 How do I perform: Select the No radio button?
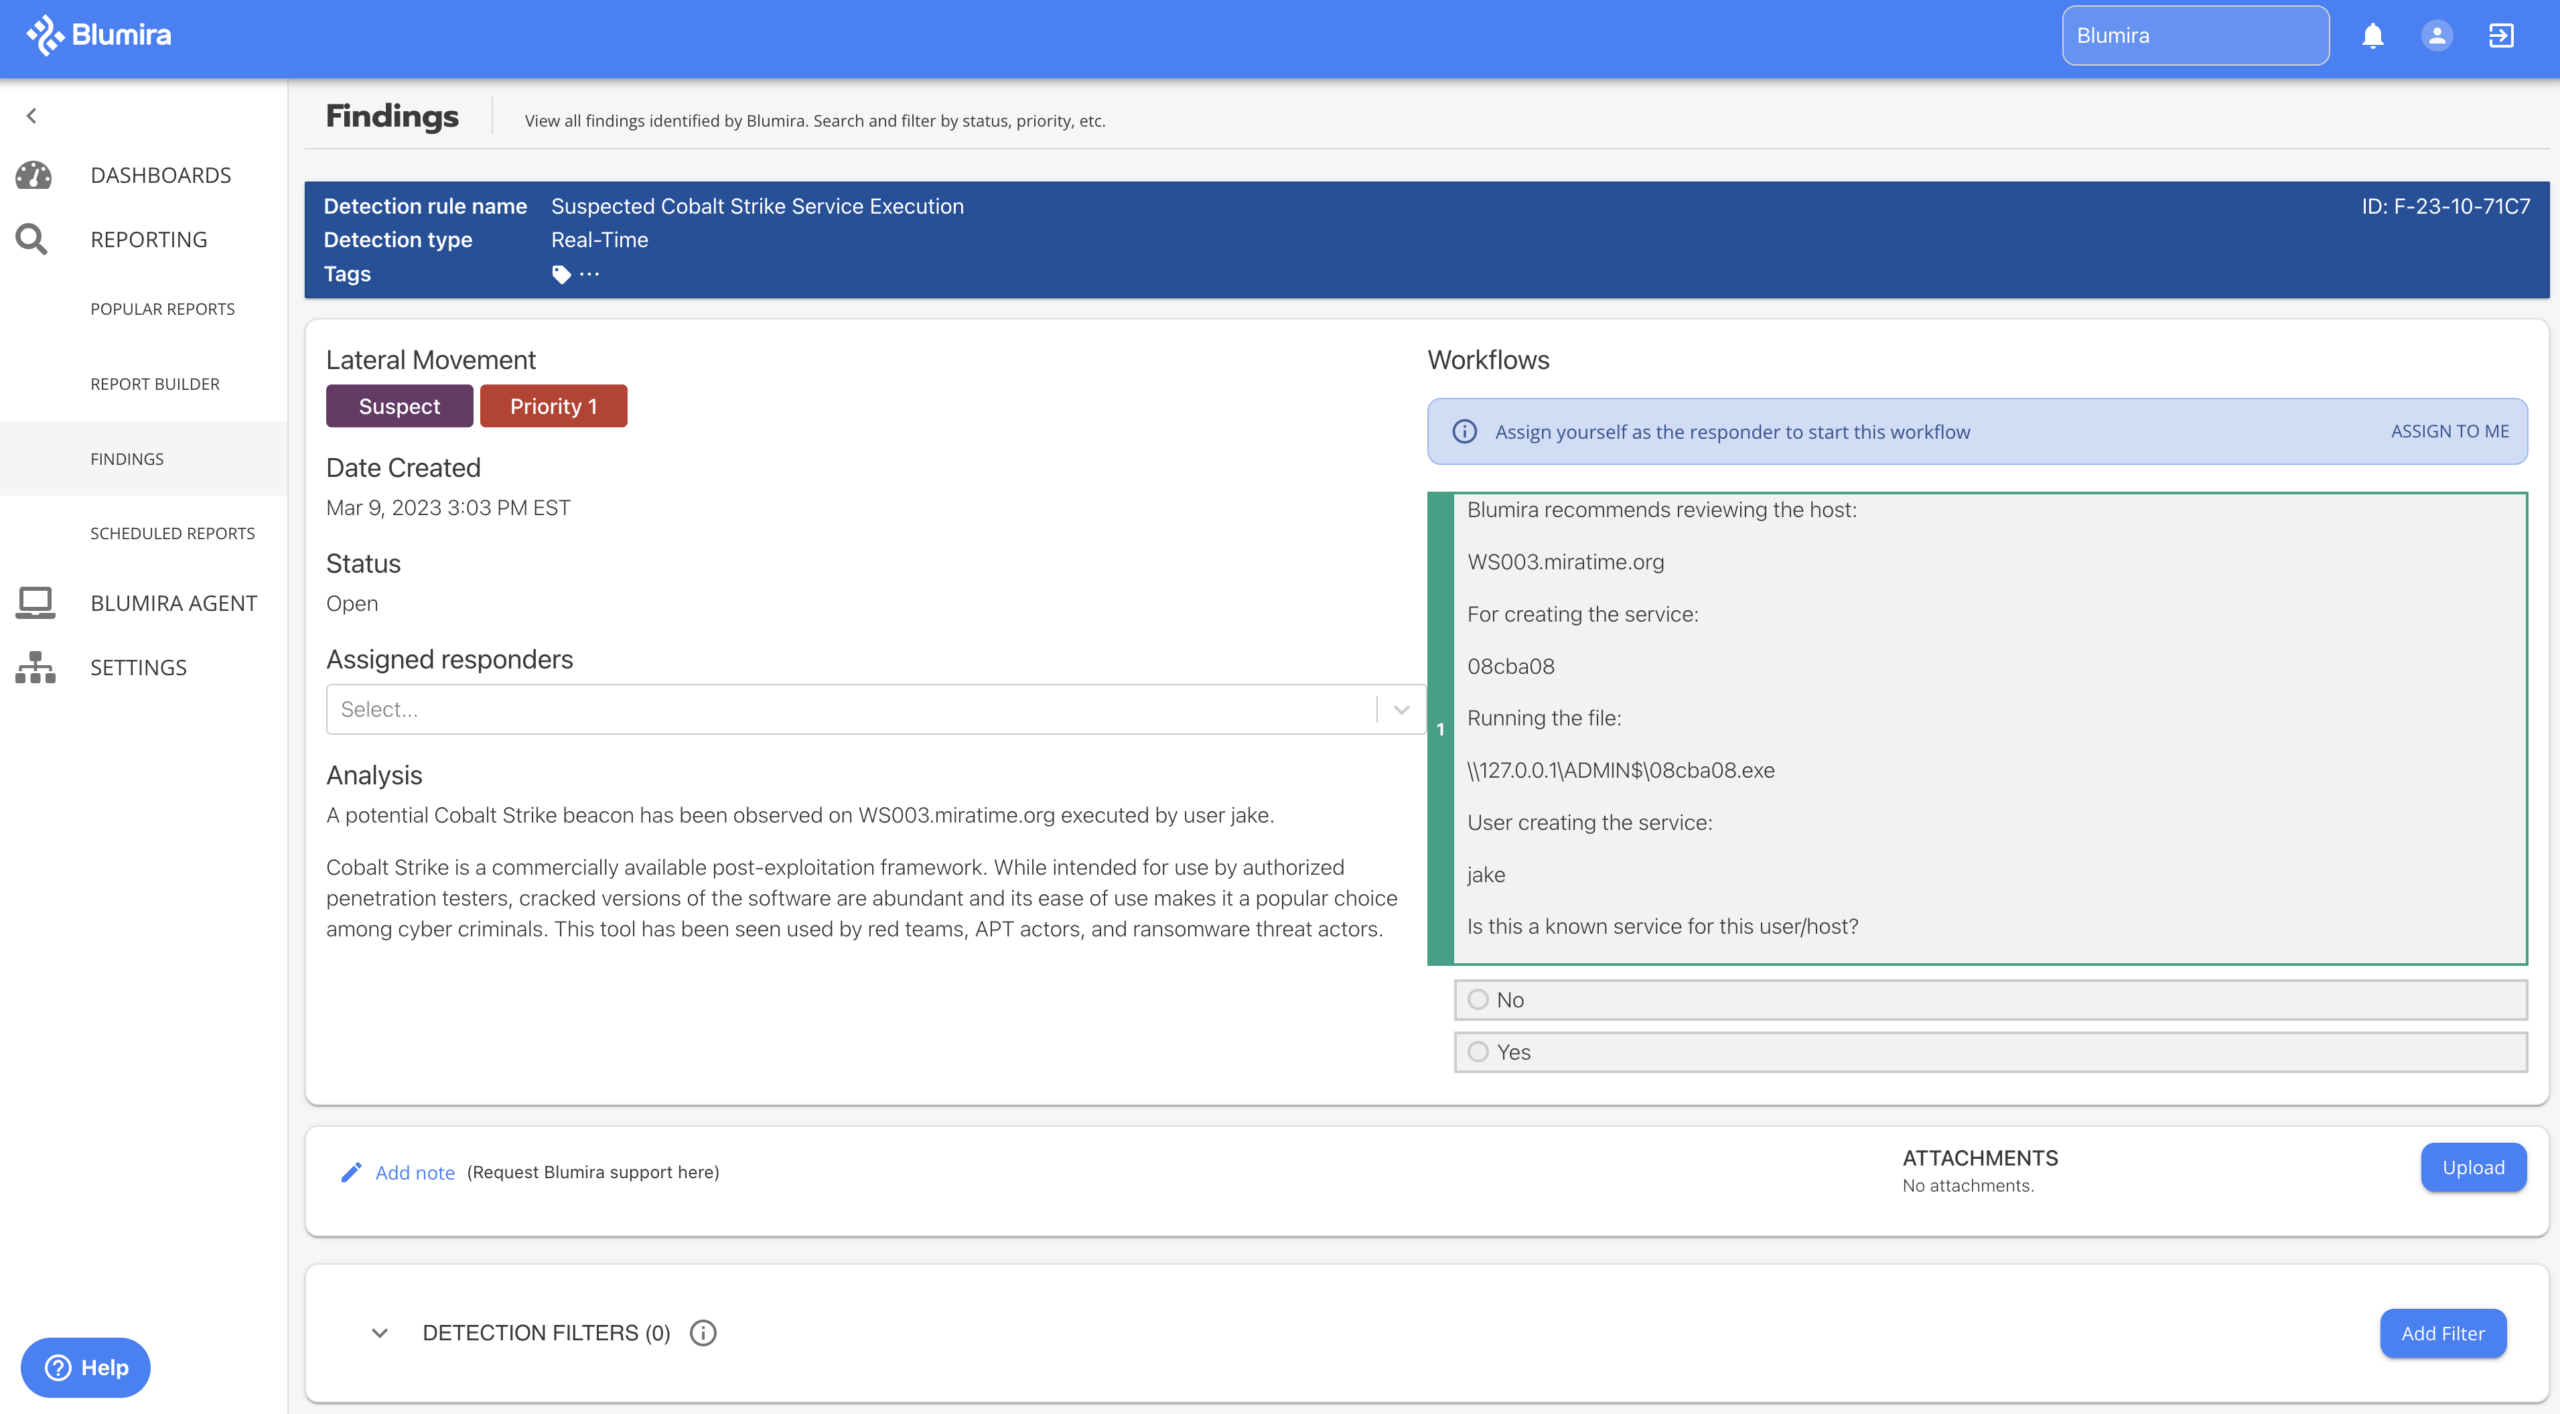click(1479, 999)
